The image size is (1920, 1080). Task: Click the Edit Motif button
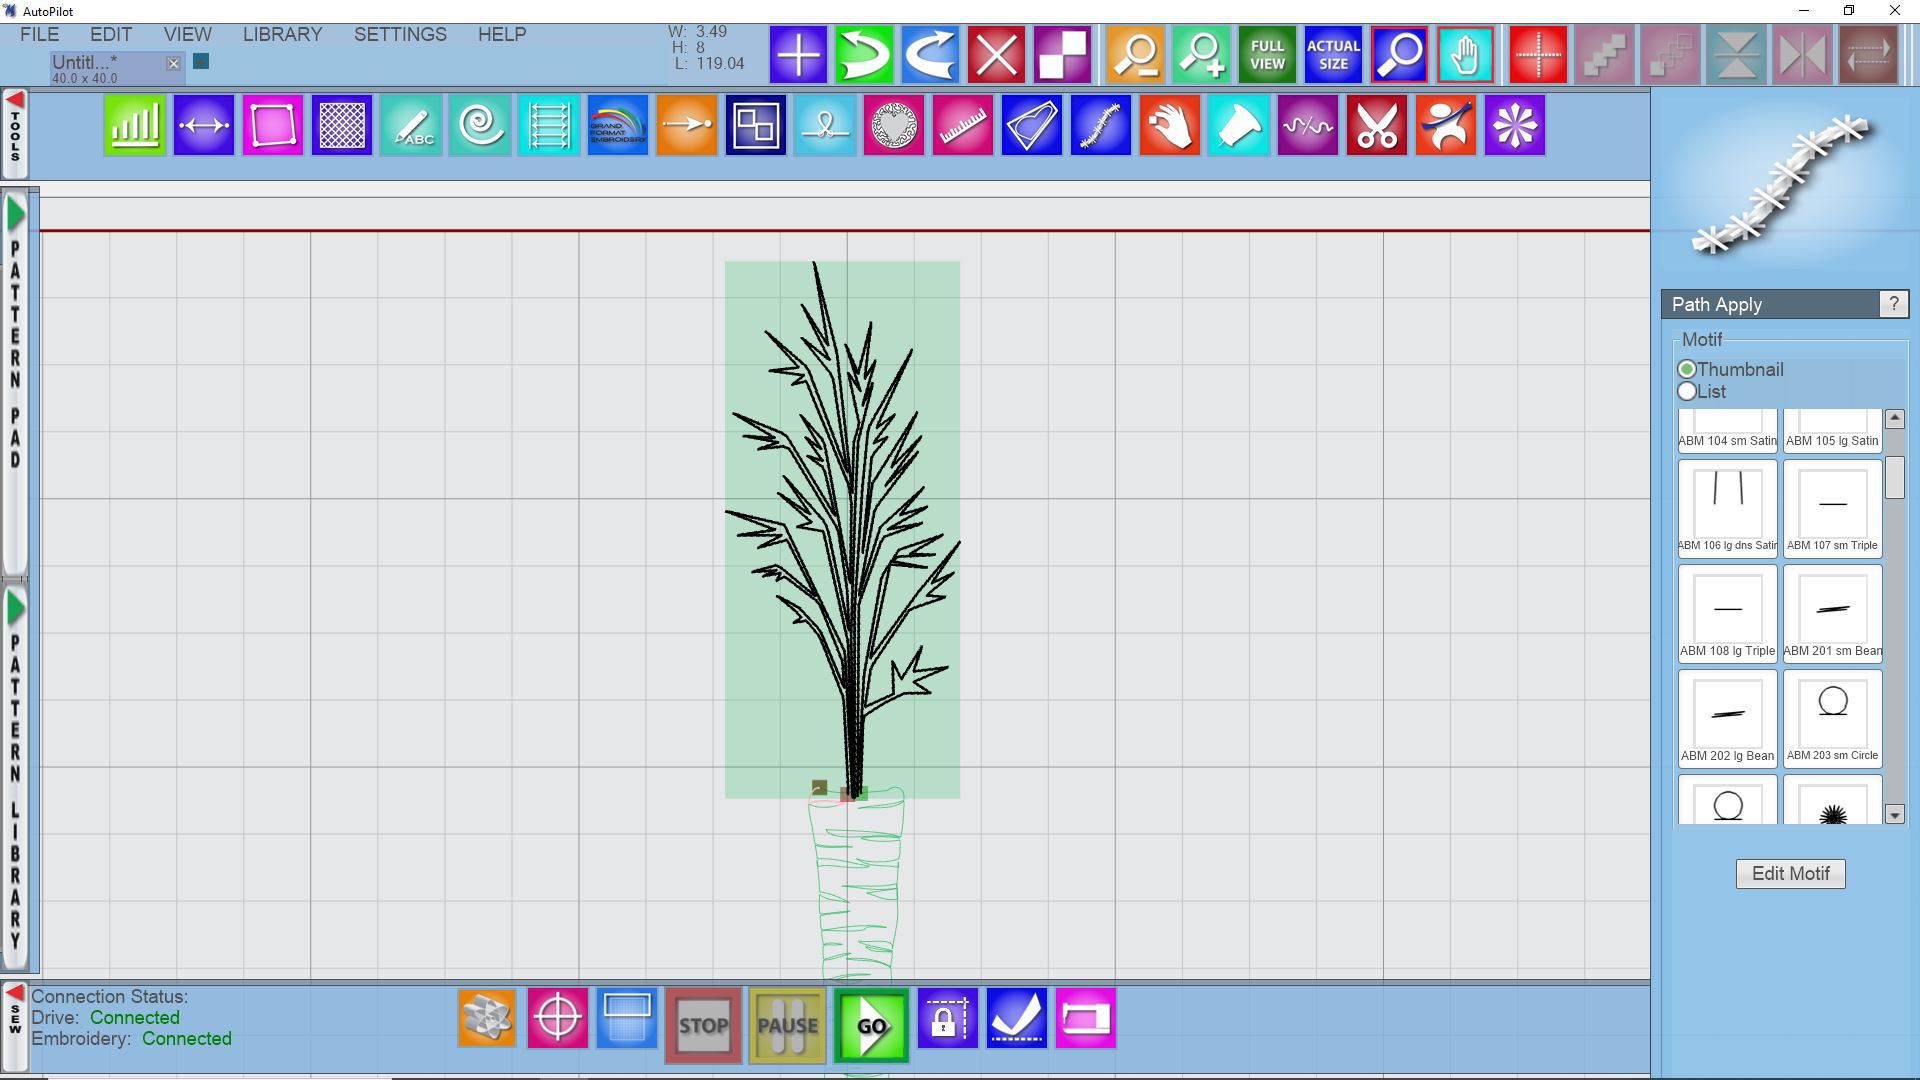click(x=1790, y=874)
